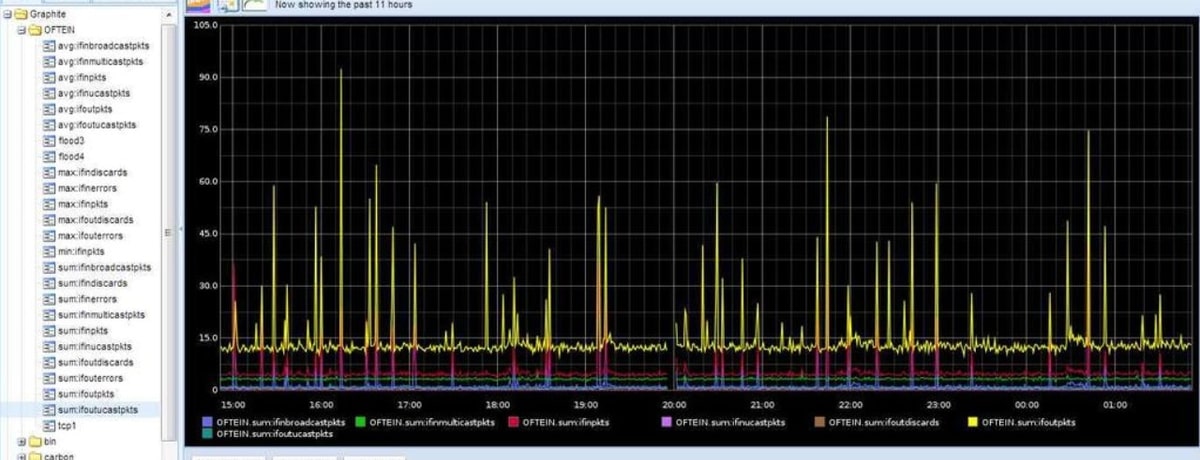Click the max:ifinerrors metric icon
The height and width of the screenshot is (460, 1200).
pyautogui.click(x=48, y=188)
